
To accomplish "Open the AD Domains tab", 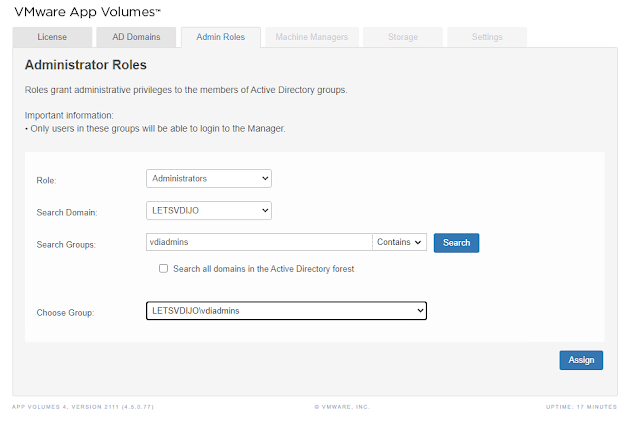I will pos(136,37).
